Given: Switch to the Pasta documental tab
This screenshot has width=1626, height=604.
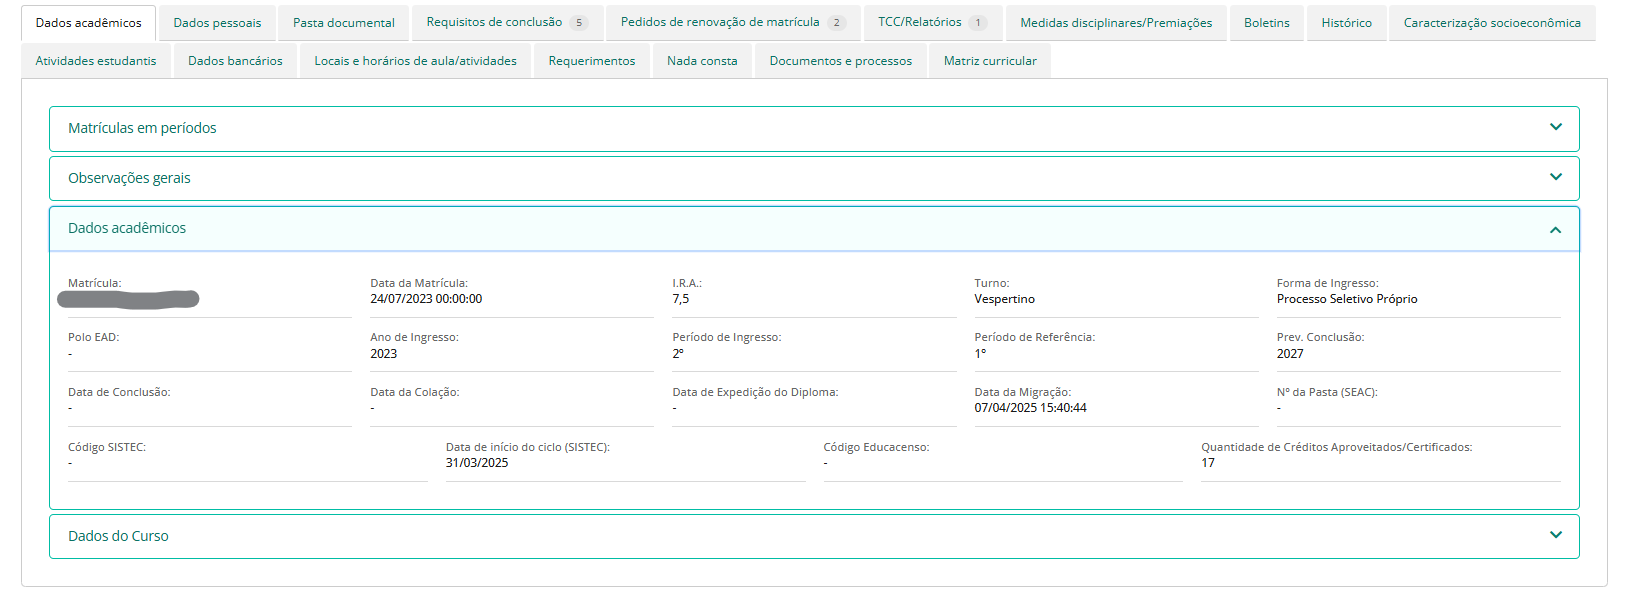Looking at the screenshot, I should click(x=343, y=23).
